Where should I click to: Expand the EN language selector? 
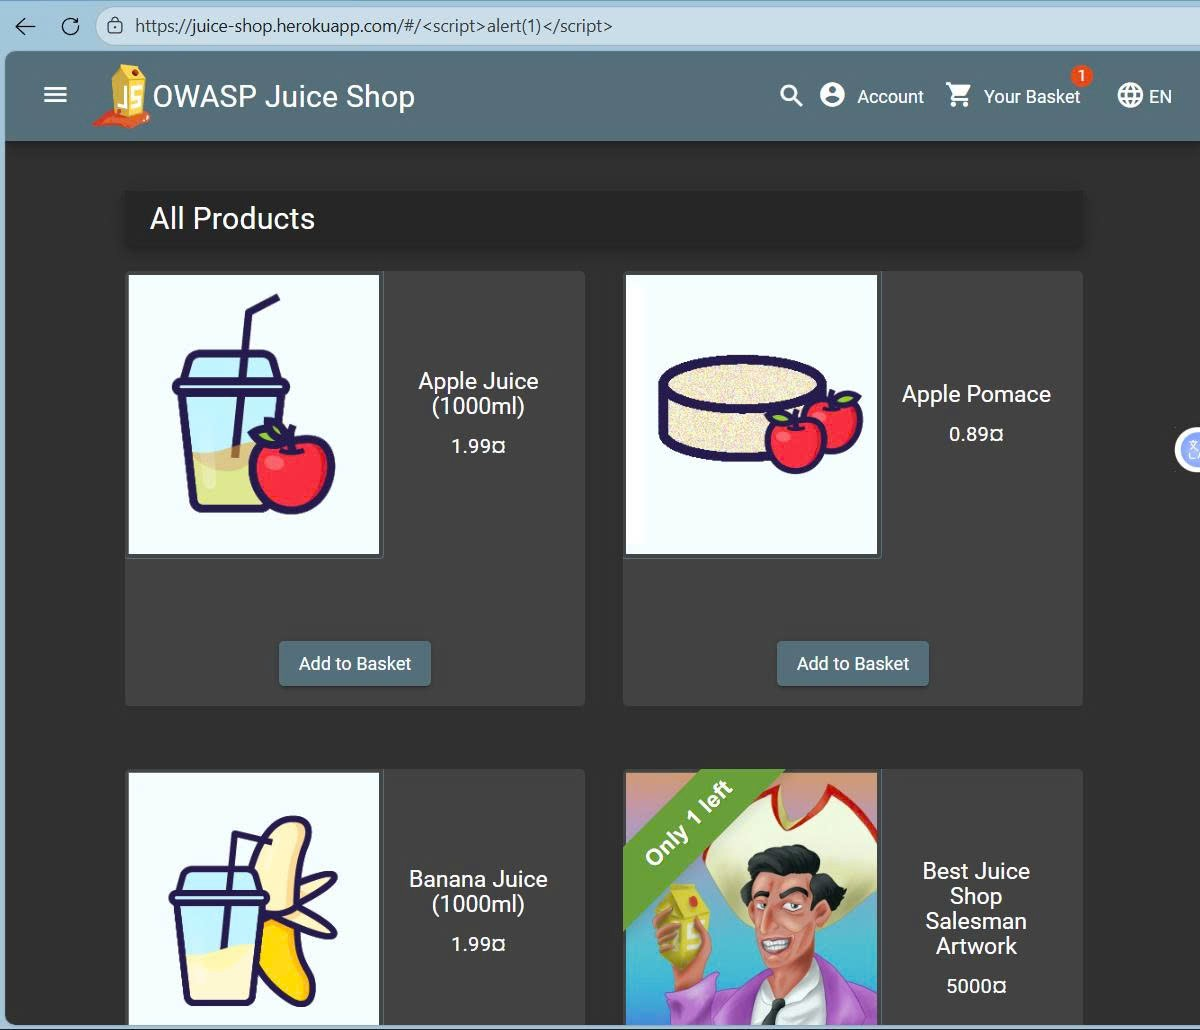(1144, 96)
